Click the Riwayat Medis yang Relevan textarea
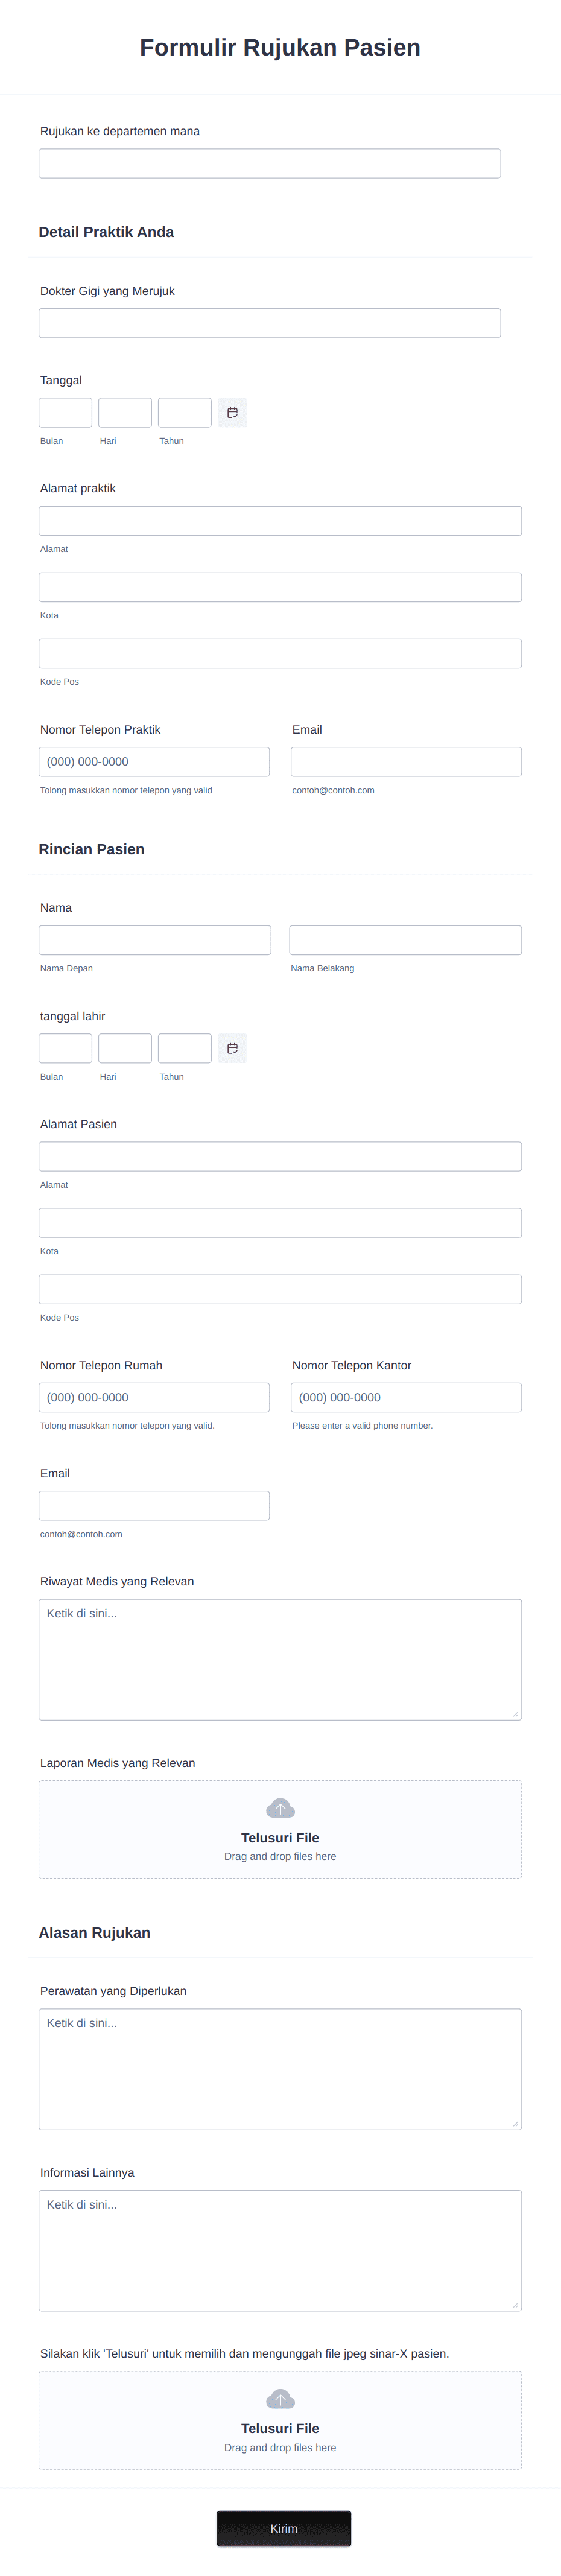 [x=280, y=1660]
